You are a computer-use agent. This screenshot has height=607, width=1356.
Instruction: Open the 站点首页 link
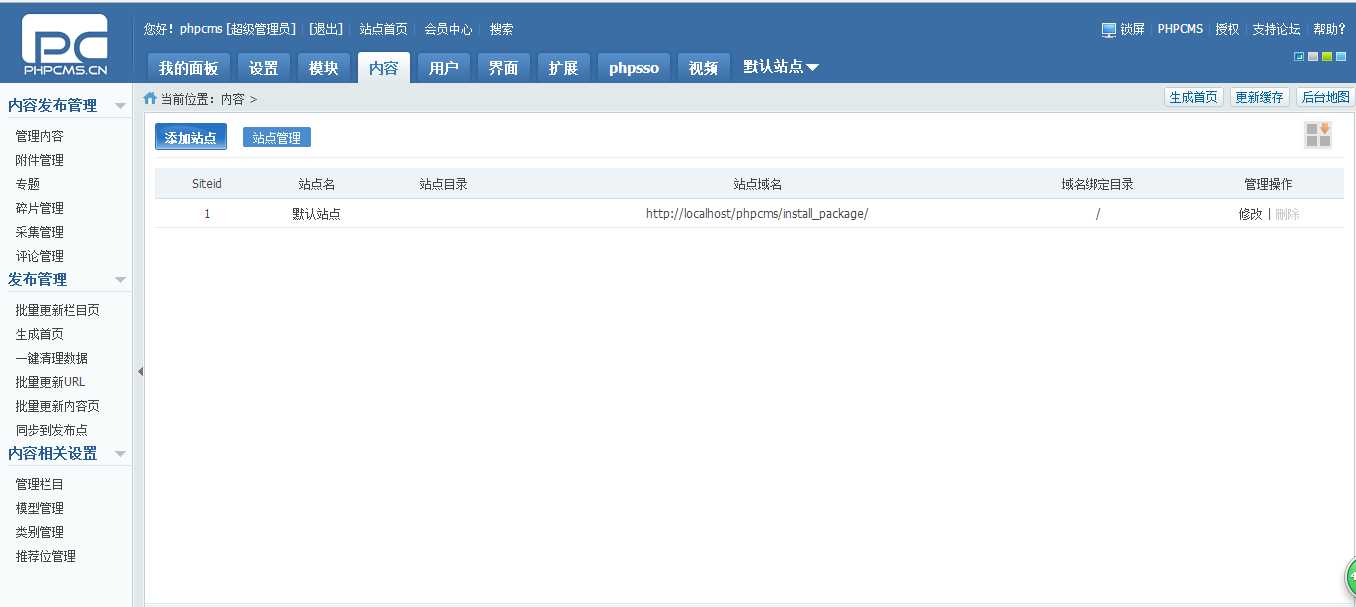pos(384,30)
